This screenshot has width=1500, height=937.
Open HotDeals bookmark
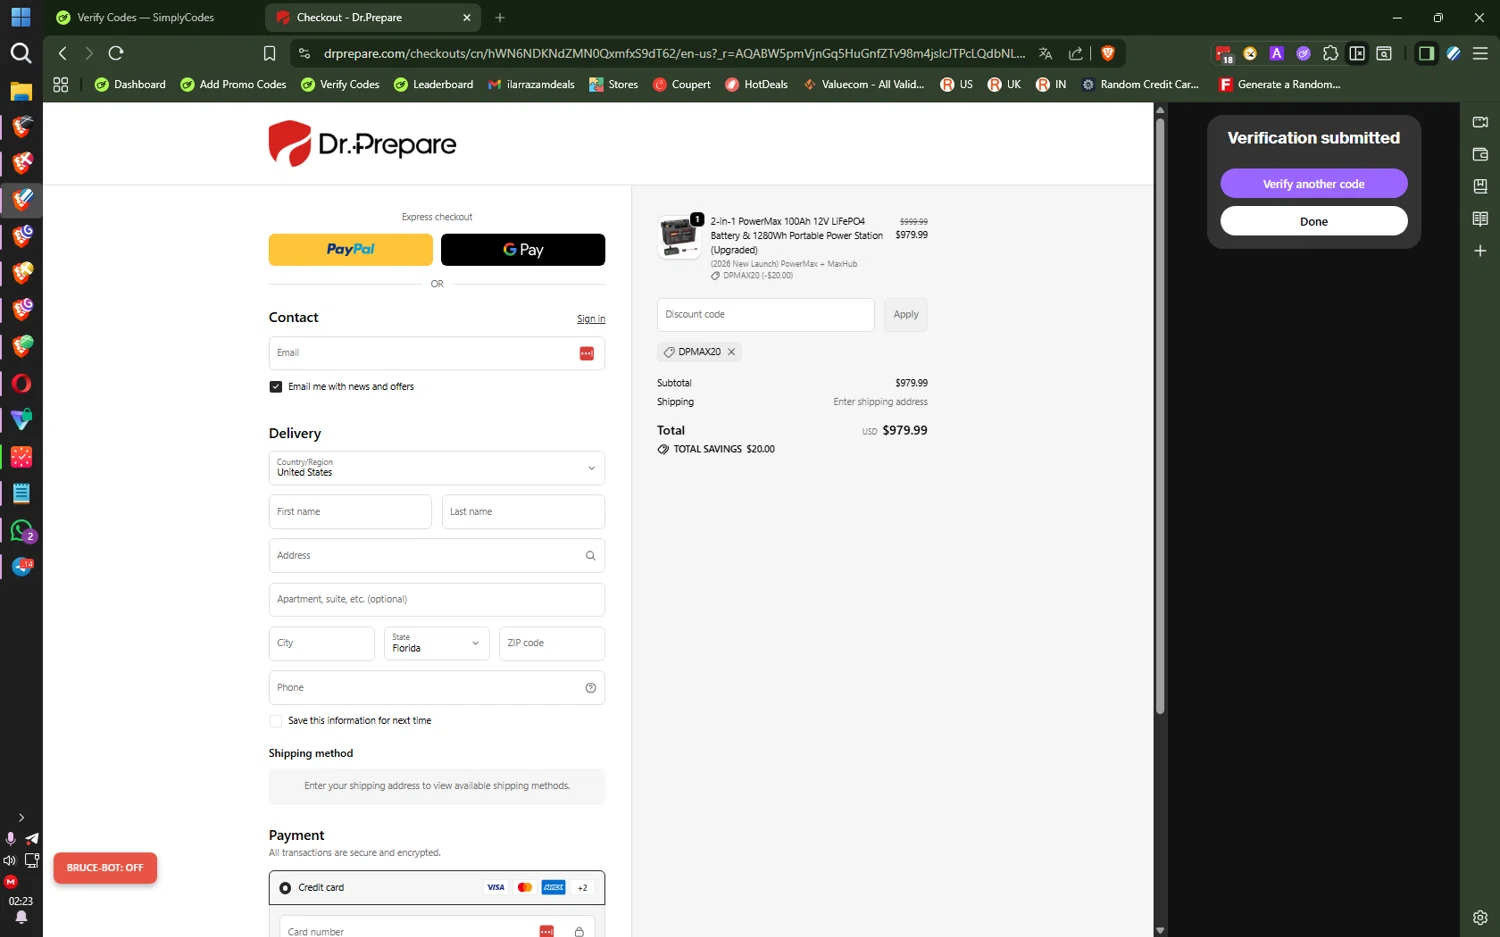[x=757, y=85]
